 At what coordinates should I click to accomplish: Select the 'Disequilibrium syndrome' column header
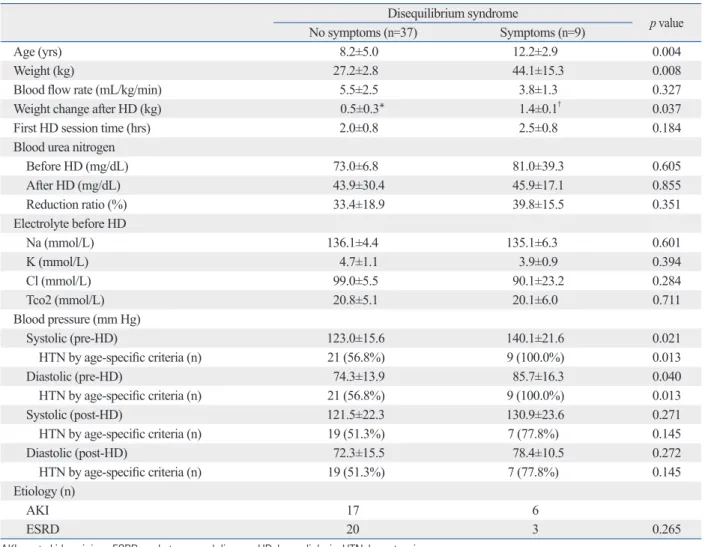pyautogui.click(x=452, y=13)
